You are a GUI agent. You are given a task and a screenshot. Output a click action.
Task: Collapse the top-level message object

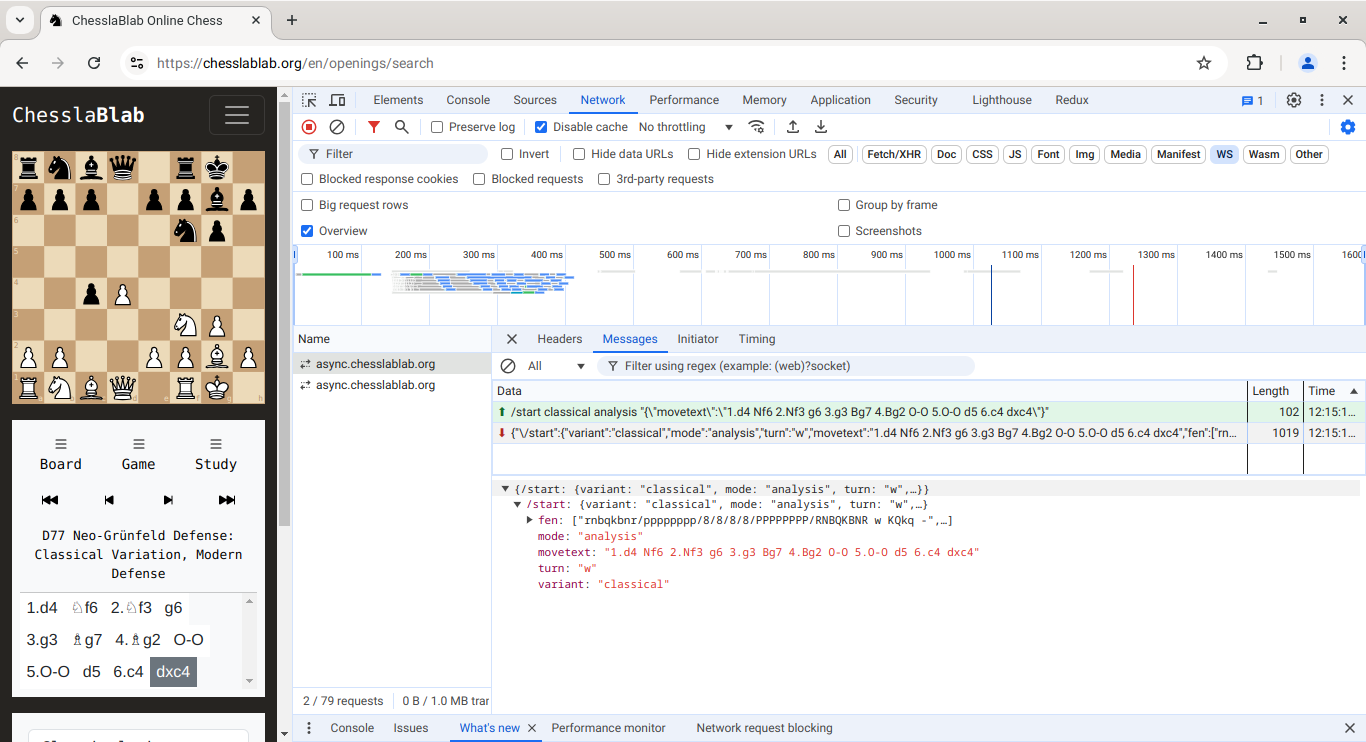pyautogui.click(x=506, y=489)
